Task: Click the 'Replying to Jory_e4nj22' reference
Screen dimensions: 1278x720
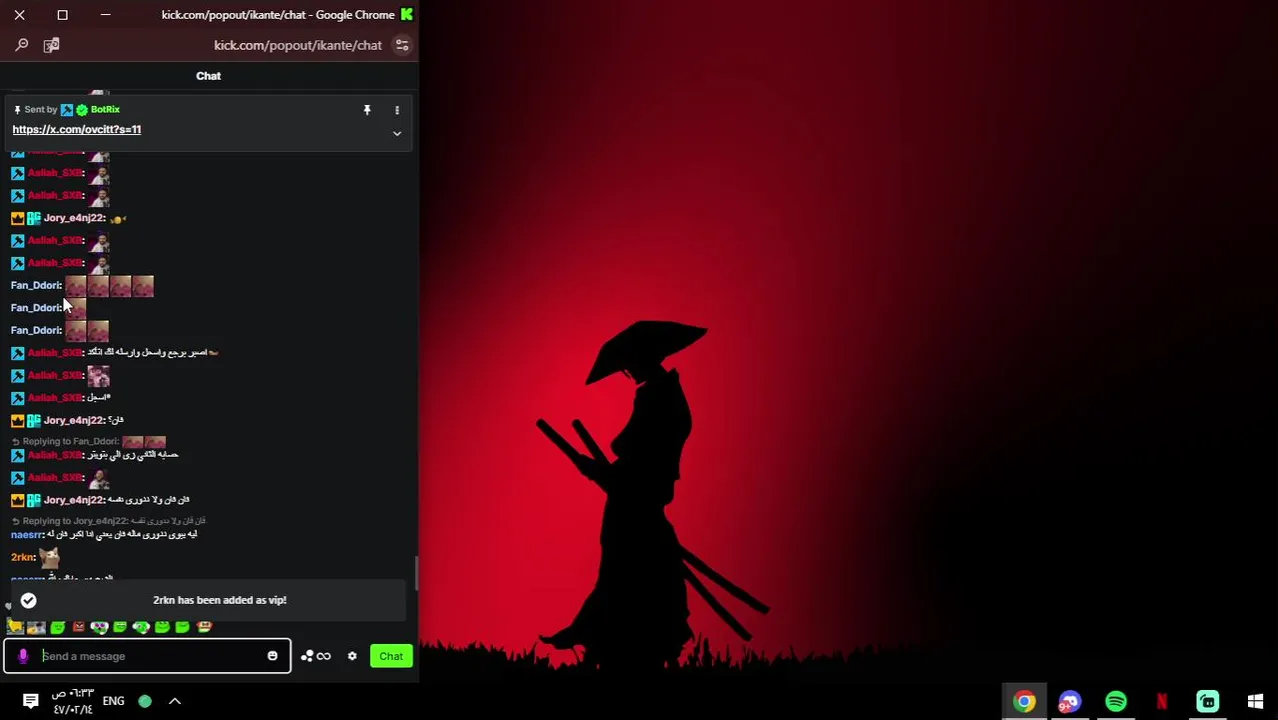Action: [x=108, y=521]
